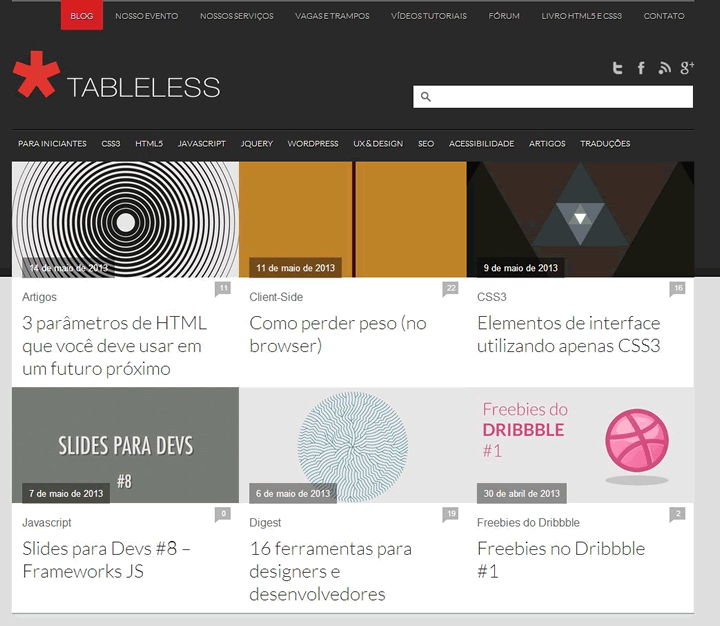The height and width of the screenshot is (626, 720).
Task: Open the WordPress category tab
Action: point(313,144)
